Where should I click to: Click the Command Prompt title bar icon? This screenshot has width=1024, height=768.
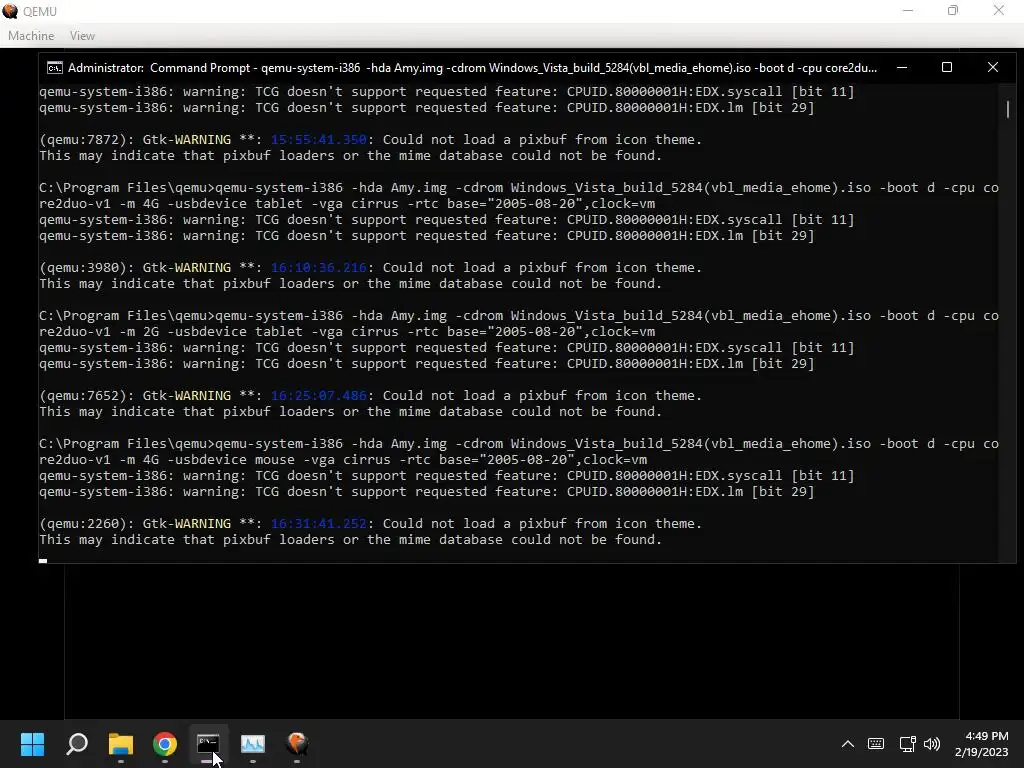click(x=55, y=68)
